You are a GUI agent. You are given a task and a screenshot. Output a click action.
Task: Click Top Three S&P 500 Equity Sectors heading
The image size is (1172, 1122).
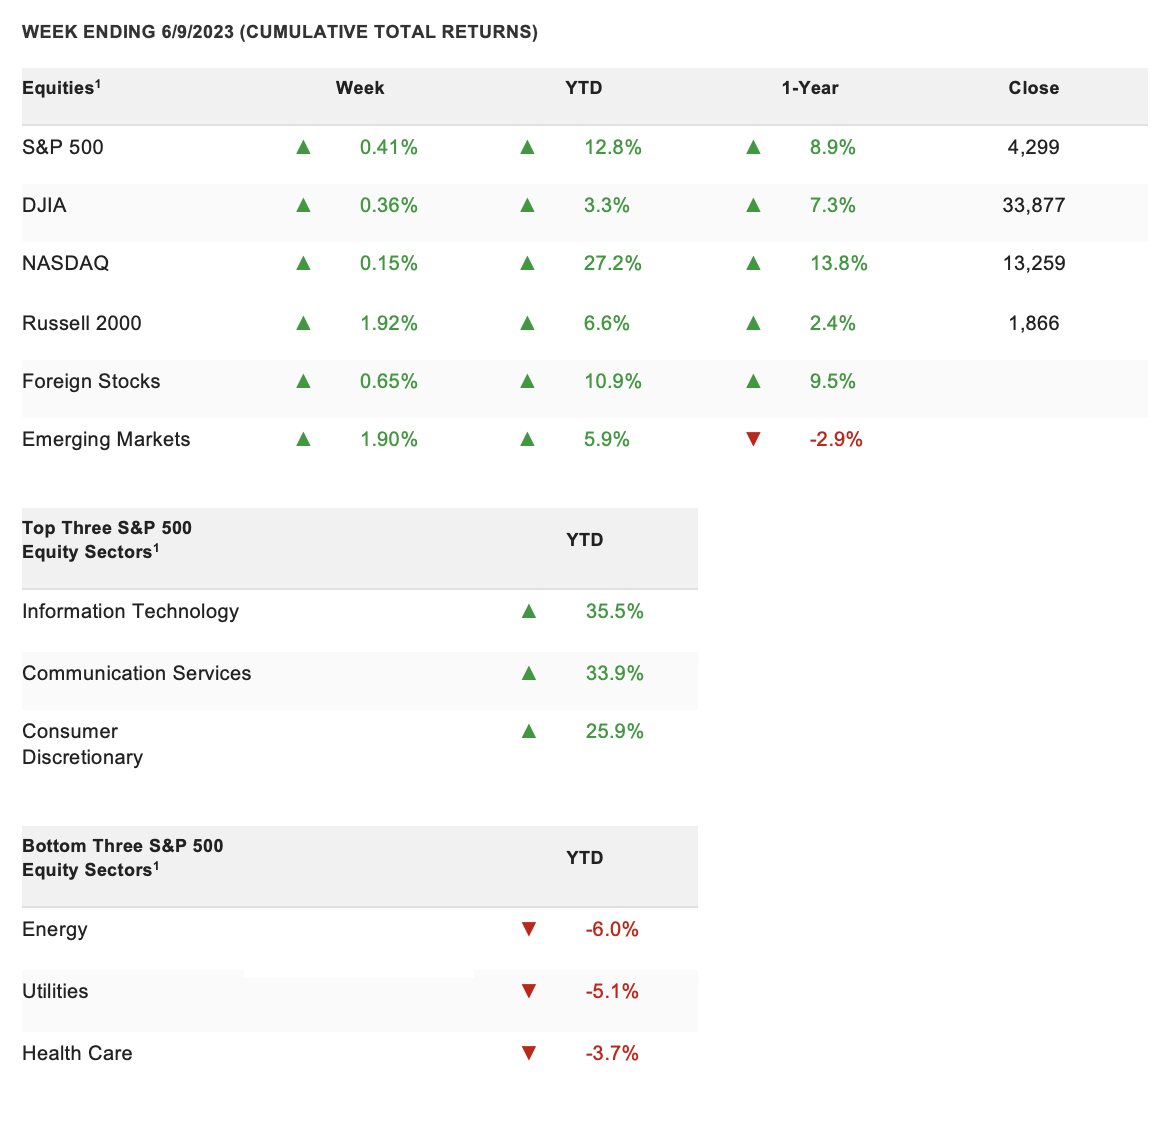(x=107, y=540)
